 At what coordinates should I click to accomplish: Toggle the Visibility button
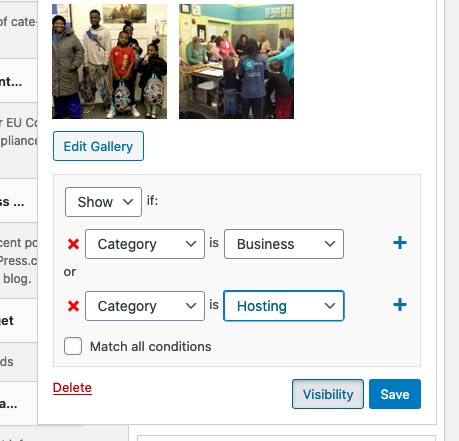click(x=328, y=394)
